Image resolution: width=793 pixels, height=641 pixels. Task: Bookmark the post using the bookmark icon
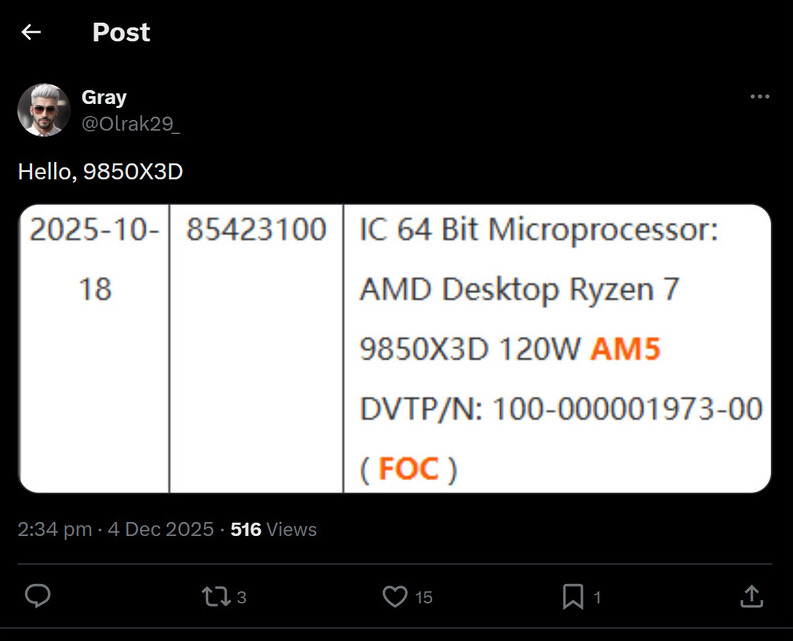(x=572, y=597)
